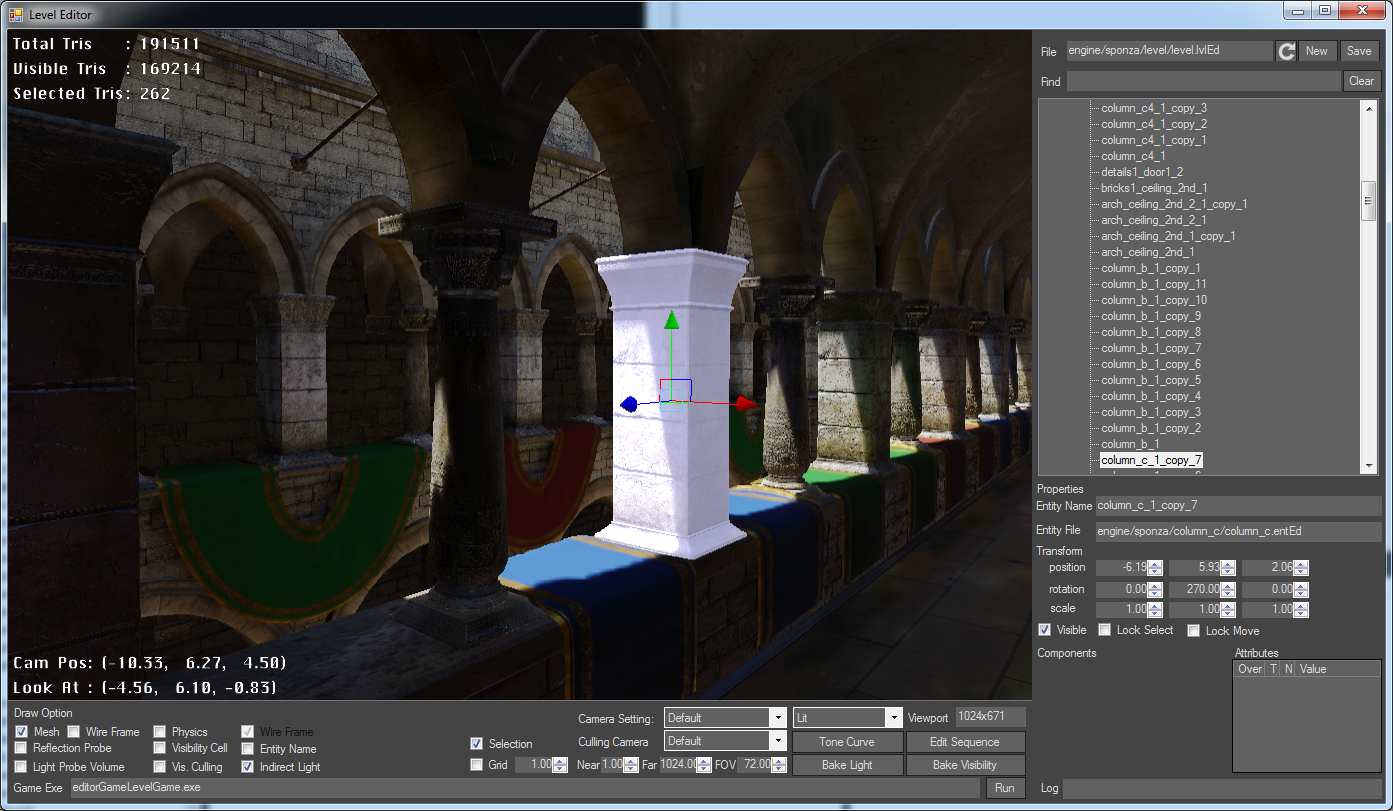The height and width of the screenshot is (811, 1393).
Task: Open the Tone Curve editor
Action: [847, 742]
